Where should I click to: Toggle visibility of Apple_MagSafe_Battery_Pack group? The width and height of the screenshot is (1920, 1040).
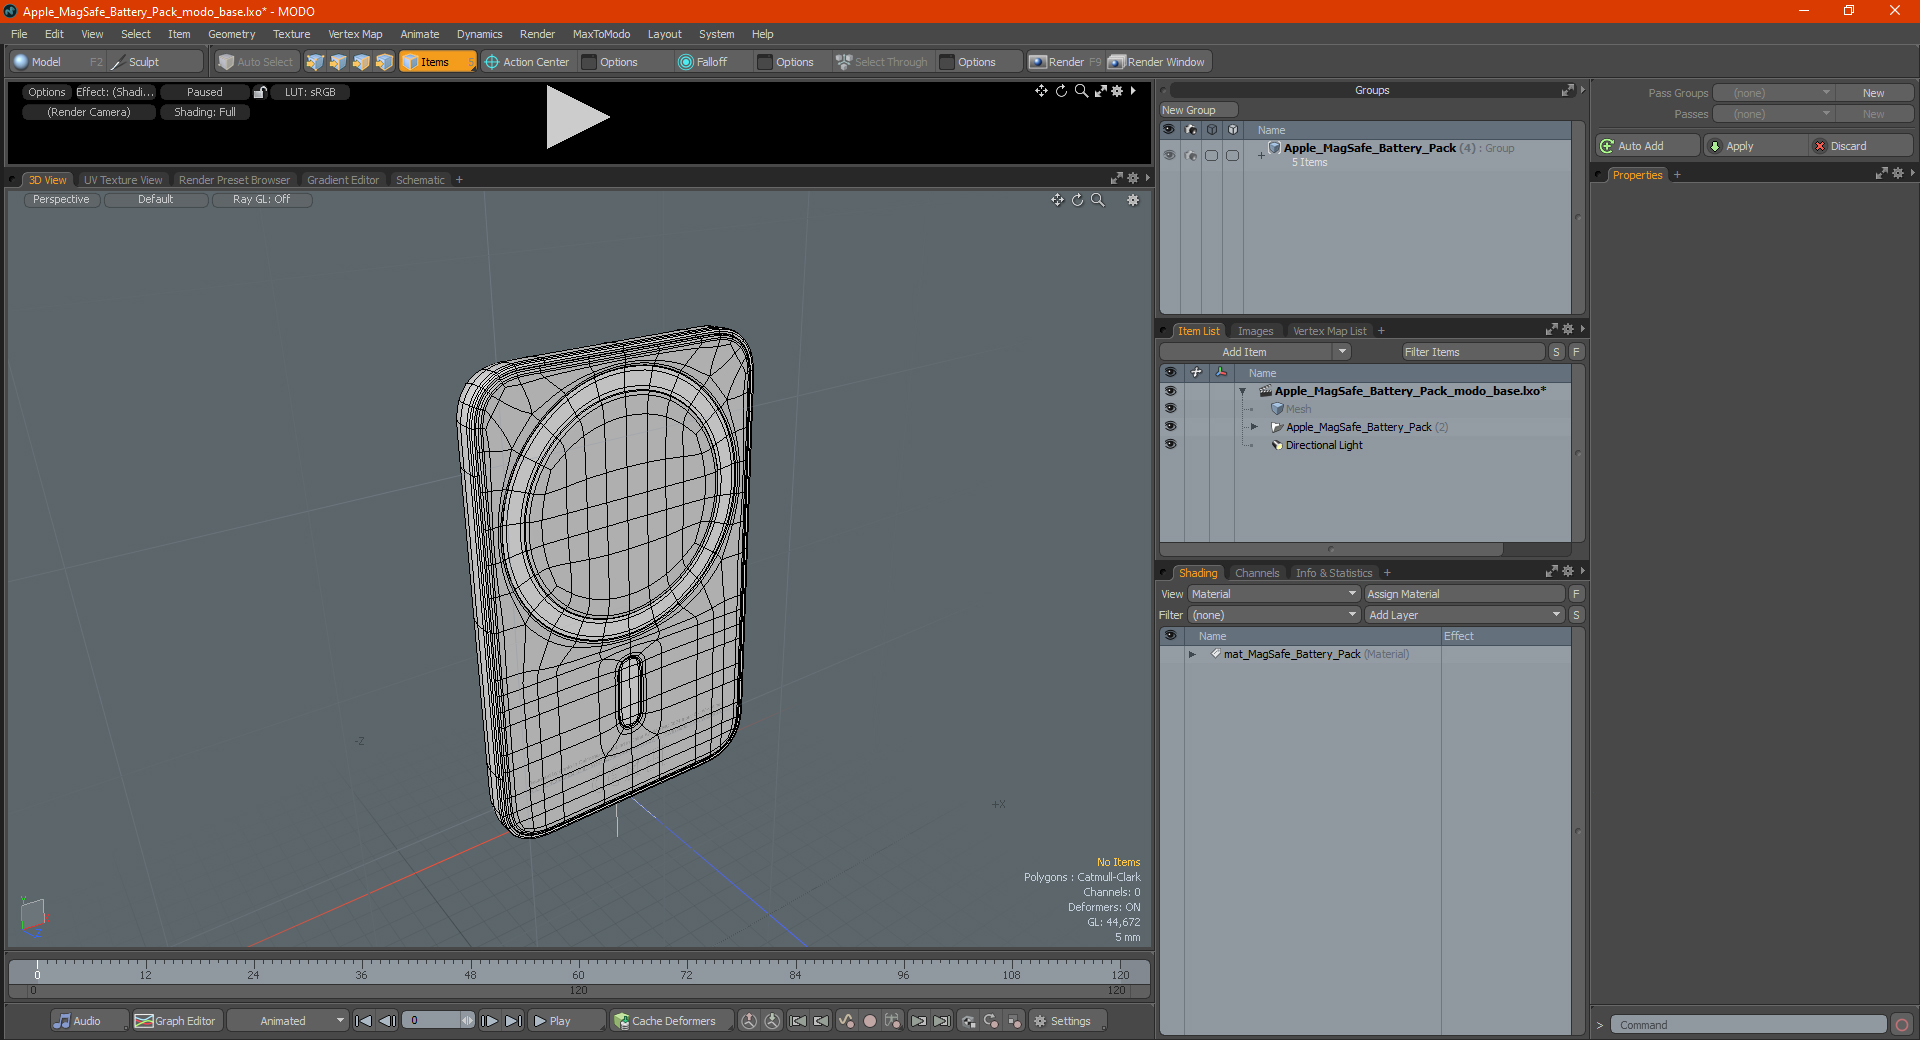point(1169,155)
